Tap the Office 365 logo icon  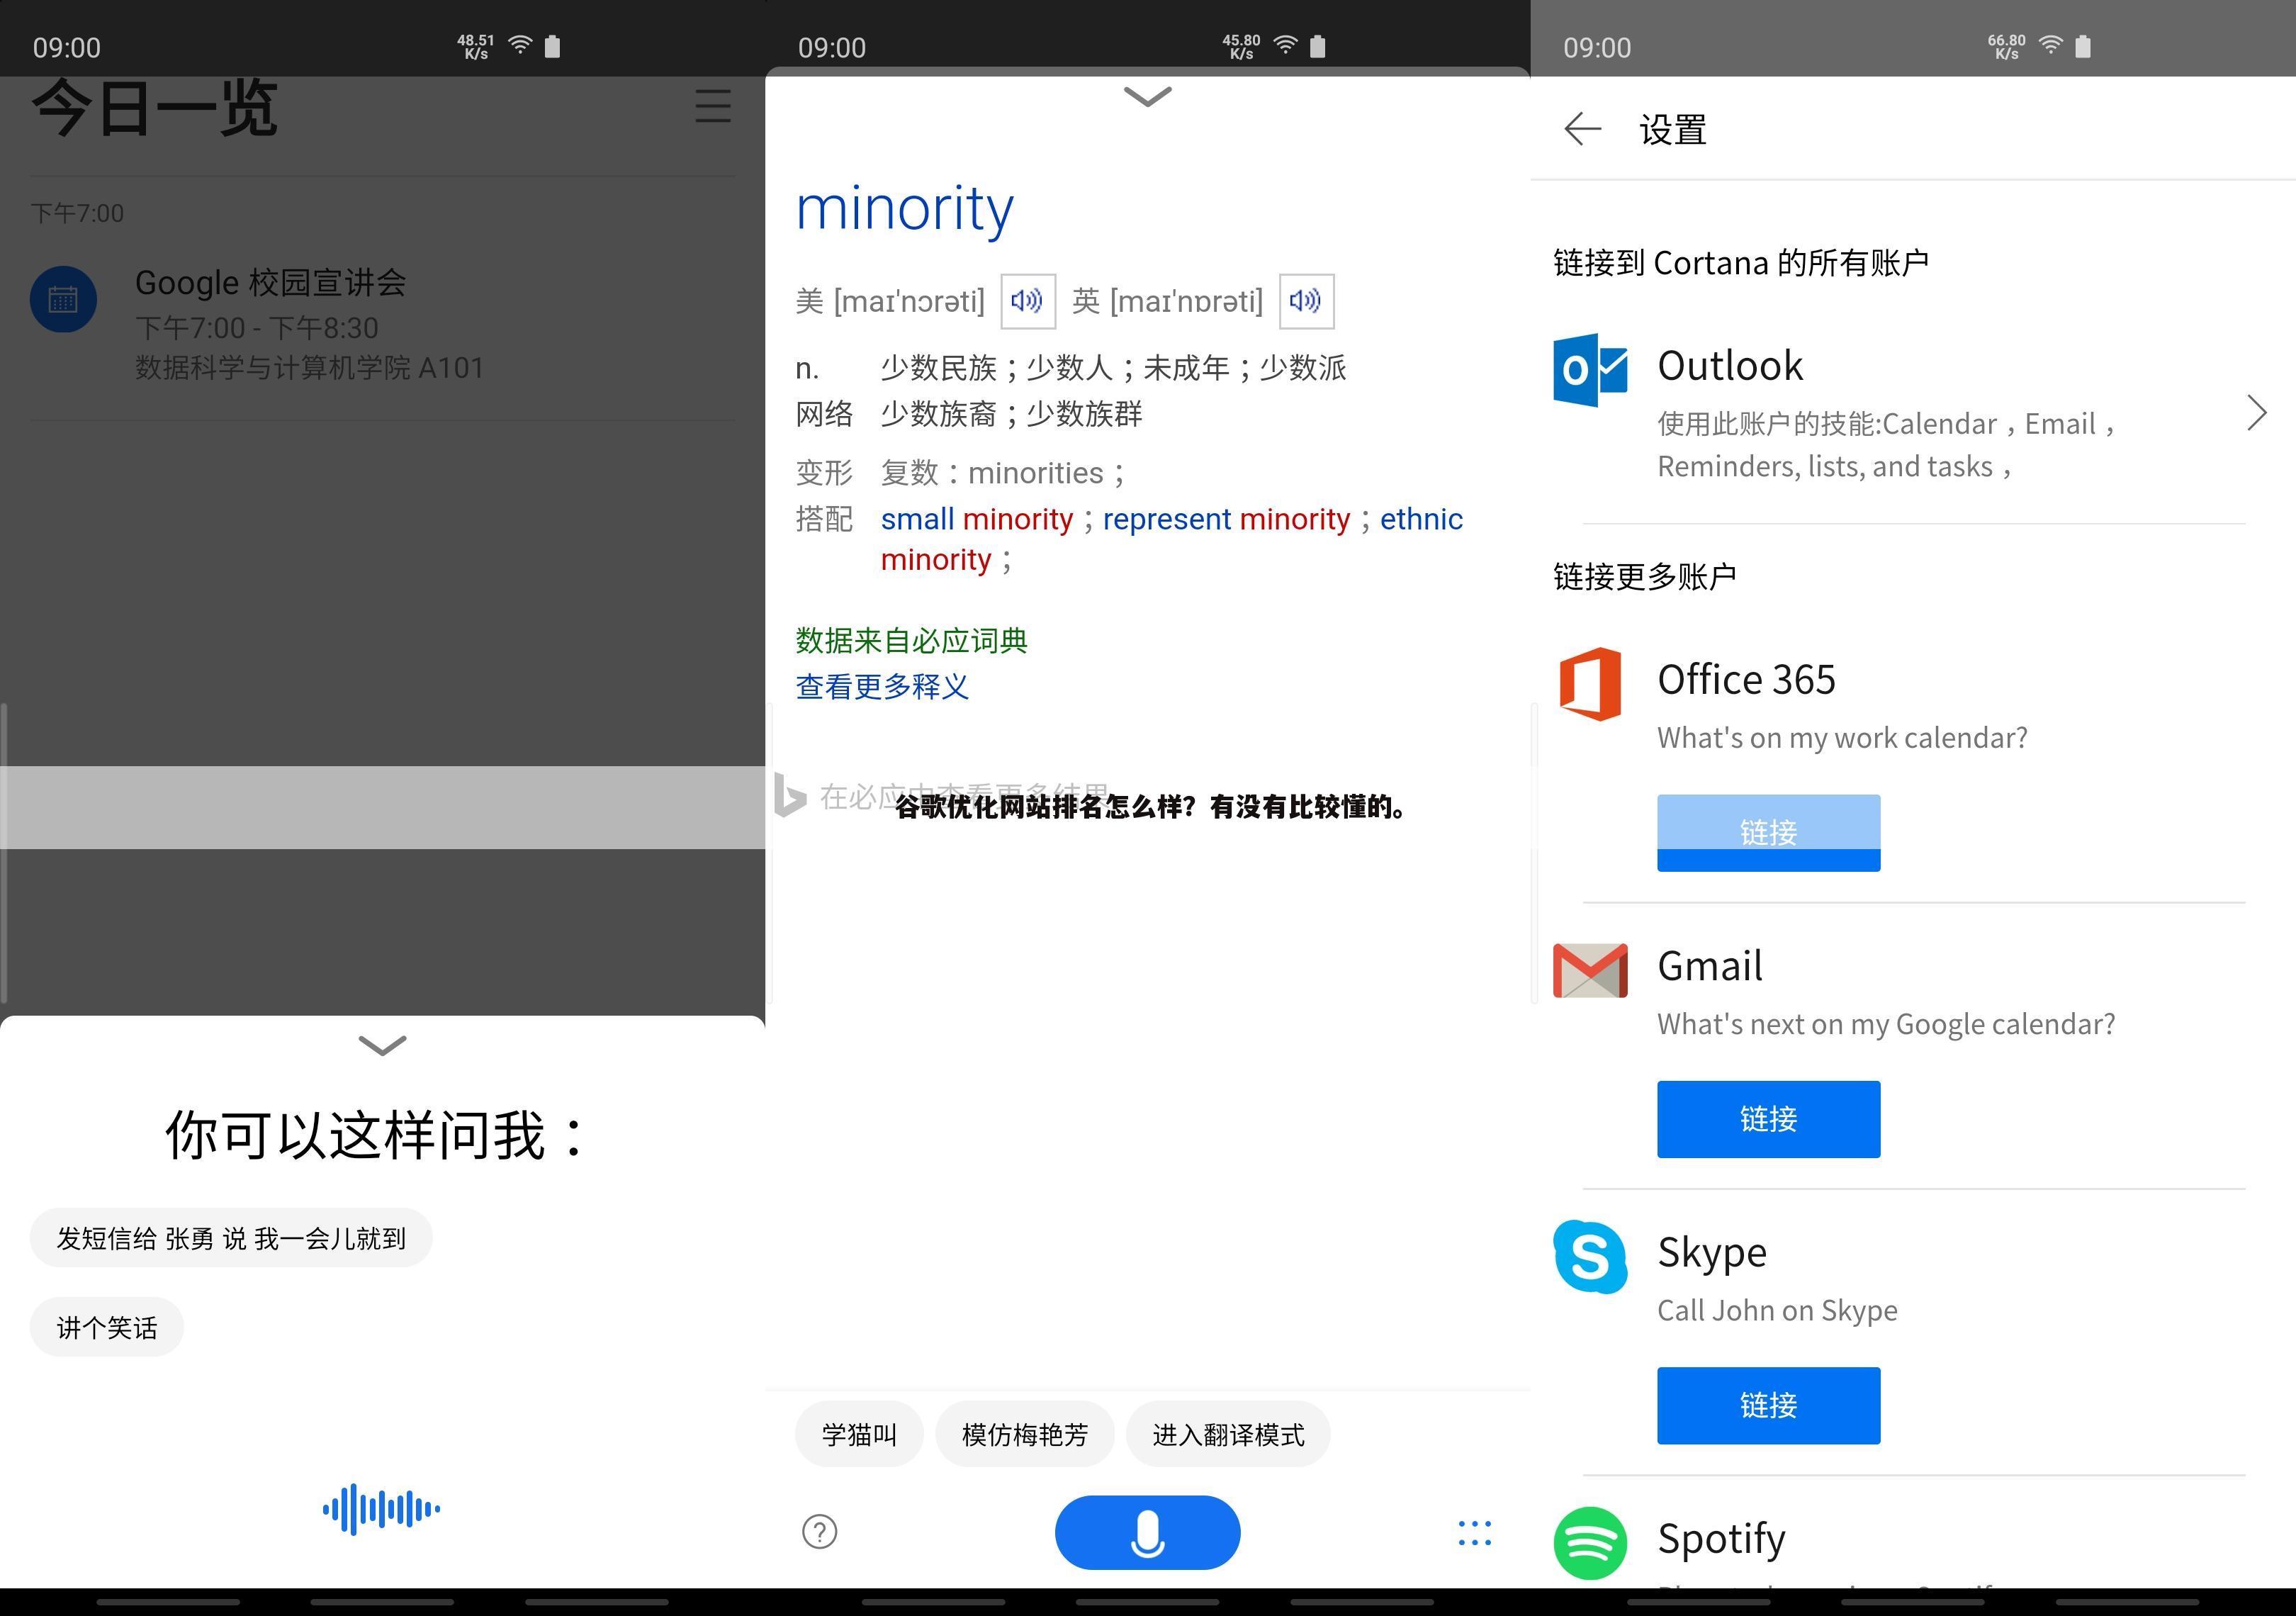[x=1590, y=683]
